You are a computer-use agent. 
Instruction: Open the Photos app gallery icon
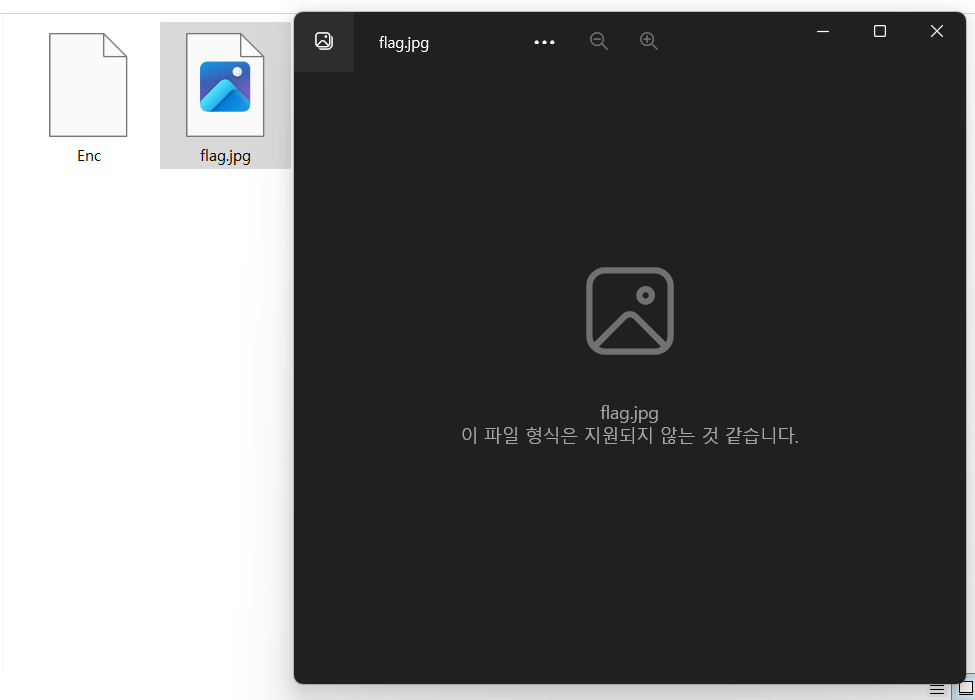[324, 41]
